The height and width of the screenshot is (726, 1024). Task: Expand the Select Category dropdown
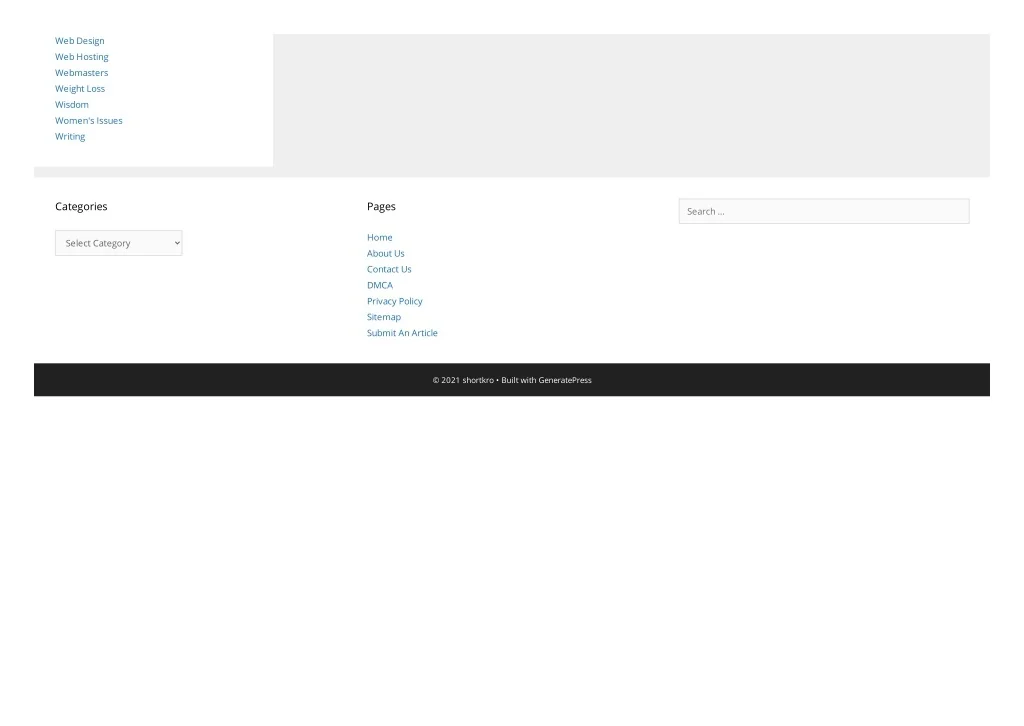(x=118, y=243)
